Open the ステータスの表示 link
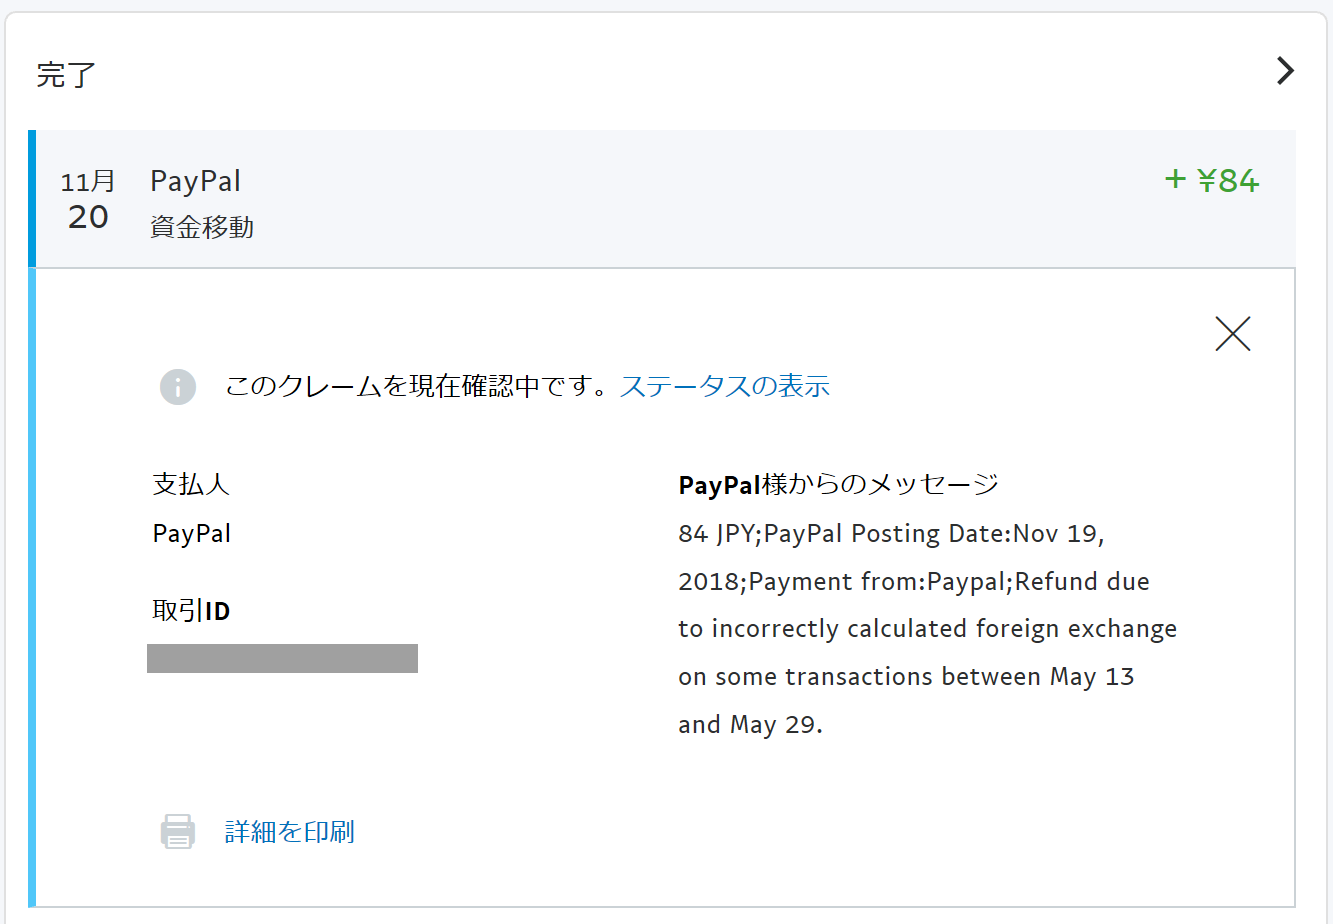The height and width of the screenshot is (924, 1333). coord(724,386)
